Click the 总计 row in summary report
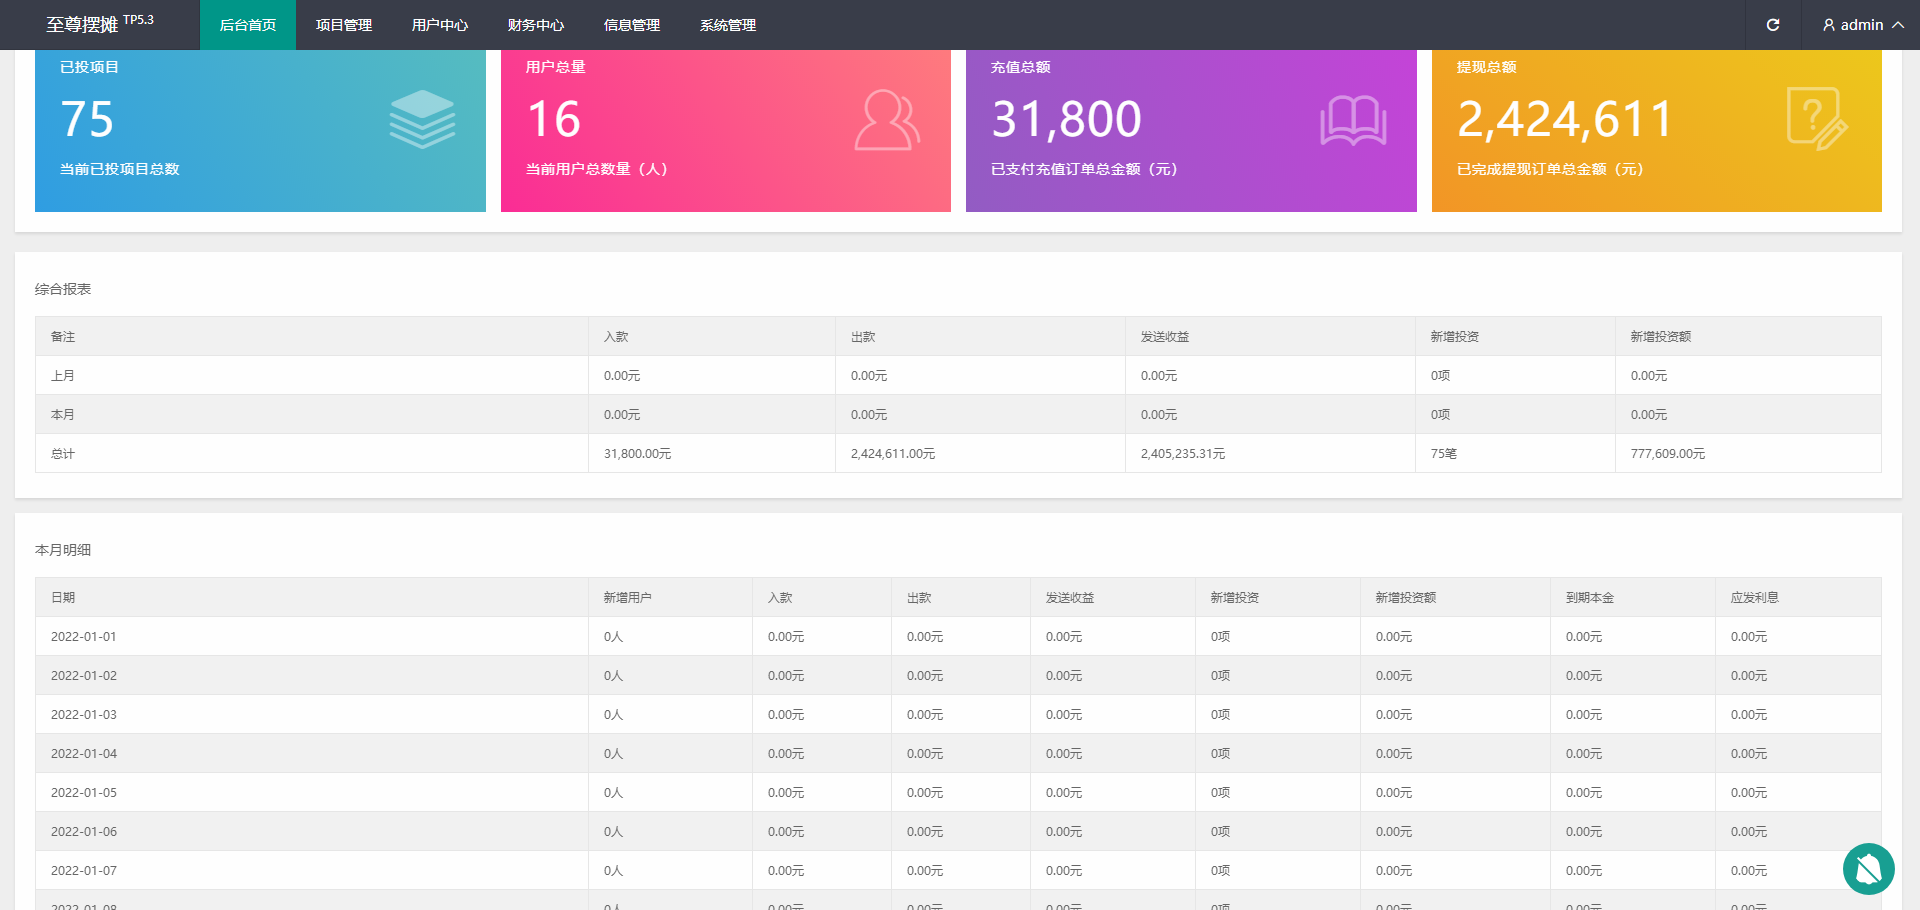Screen dimensions: 1920x910 click(63, 454)
